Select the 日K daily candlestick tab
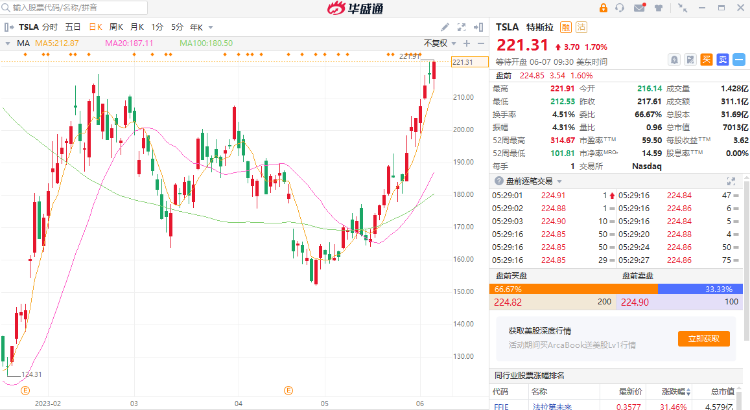This screenshot has height=410, width=750. (x=96, y=27)
